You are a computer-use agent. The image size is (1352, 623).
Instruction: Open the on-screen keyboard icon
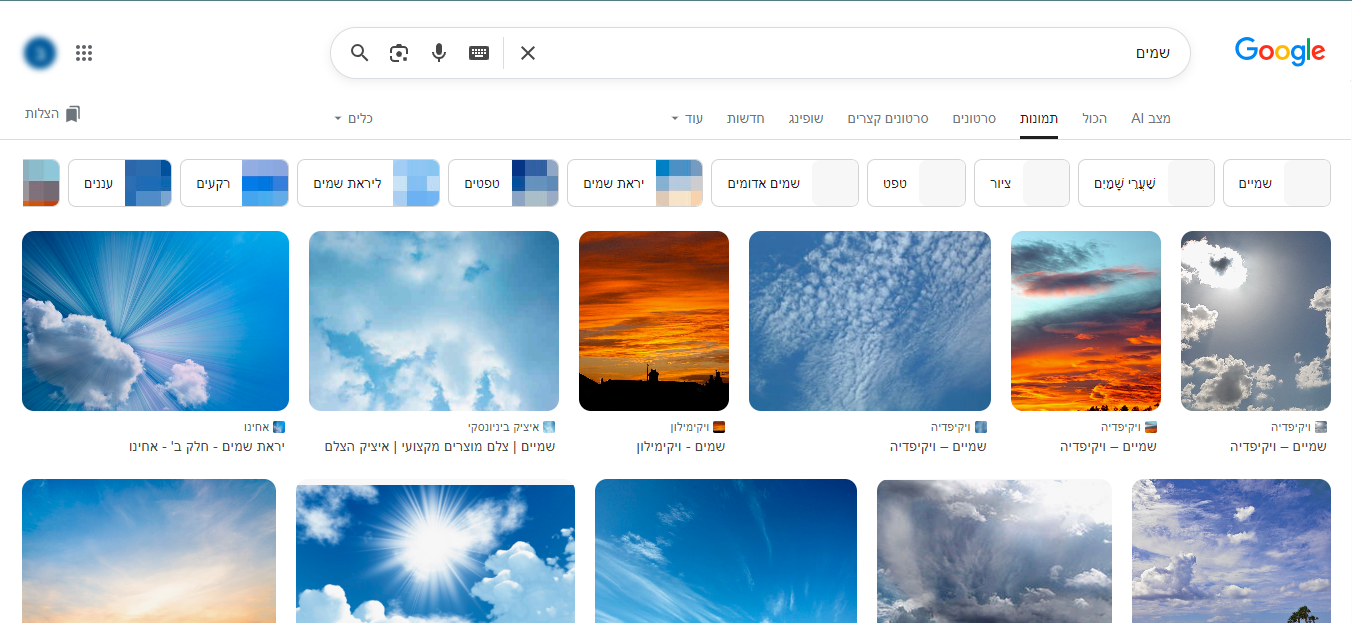coord(479,53)
